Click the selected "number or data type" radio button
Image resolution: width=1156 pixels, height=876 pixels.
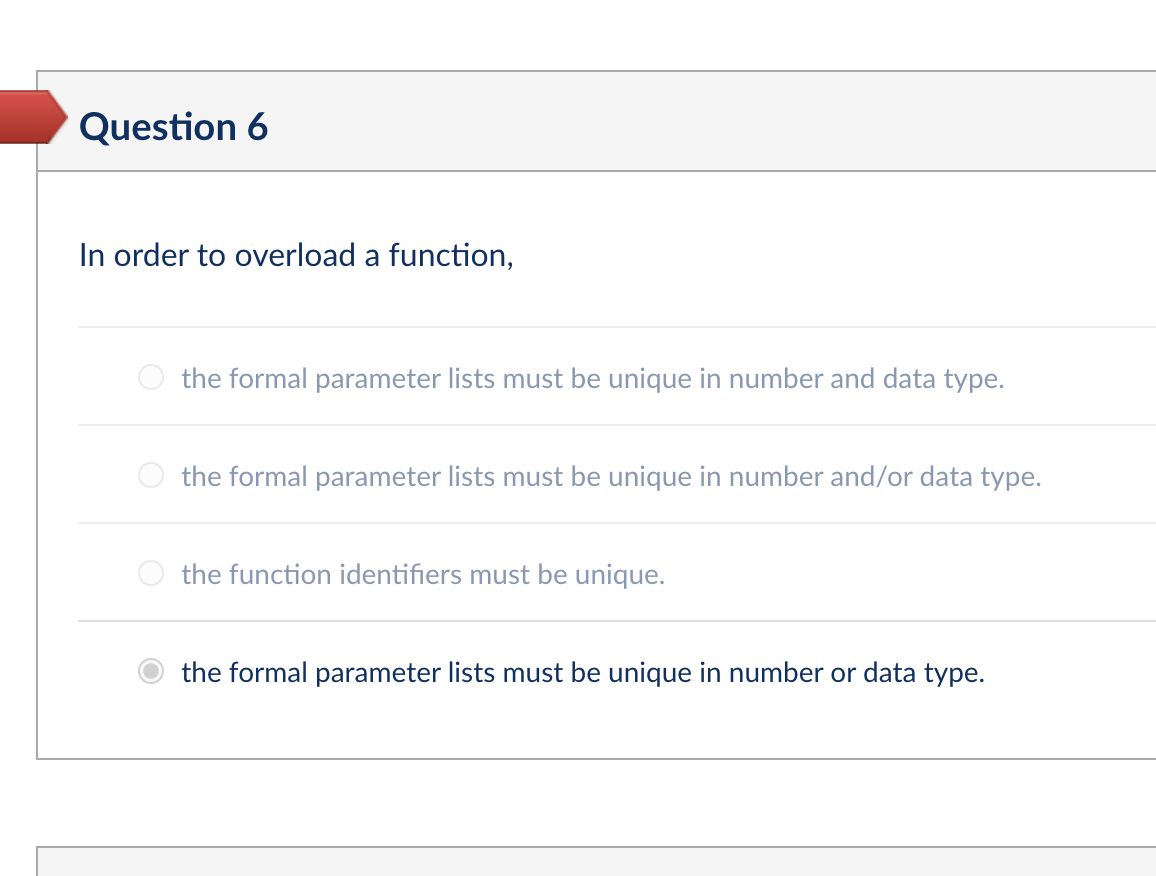[151, 672]
